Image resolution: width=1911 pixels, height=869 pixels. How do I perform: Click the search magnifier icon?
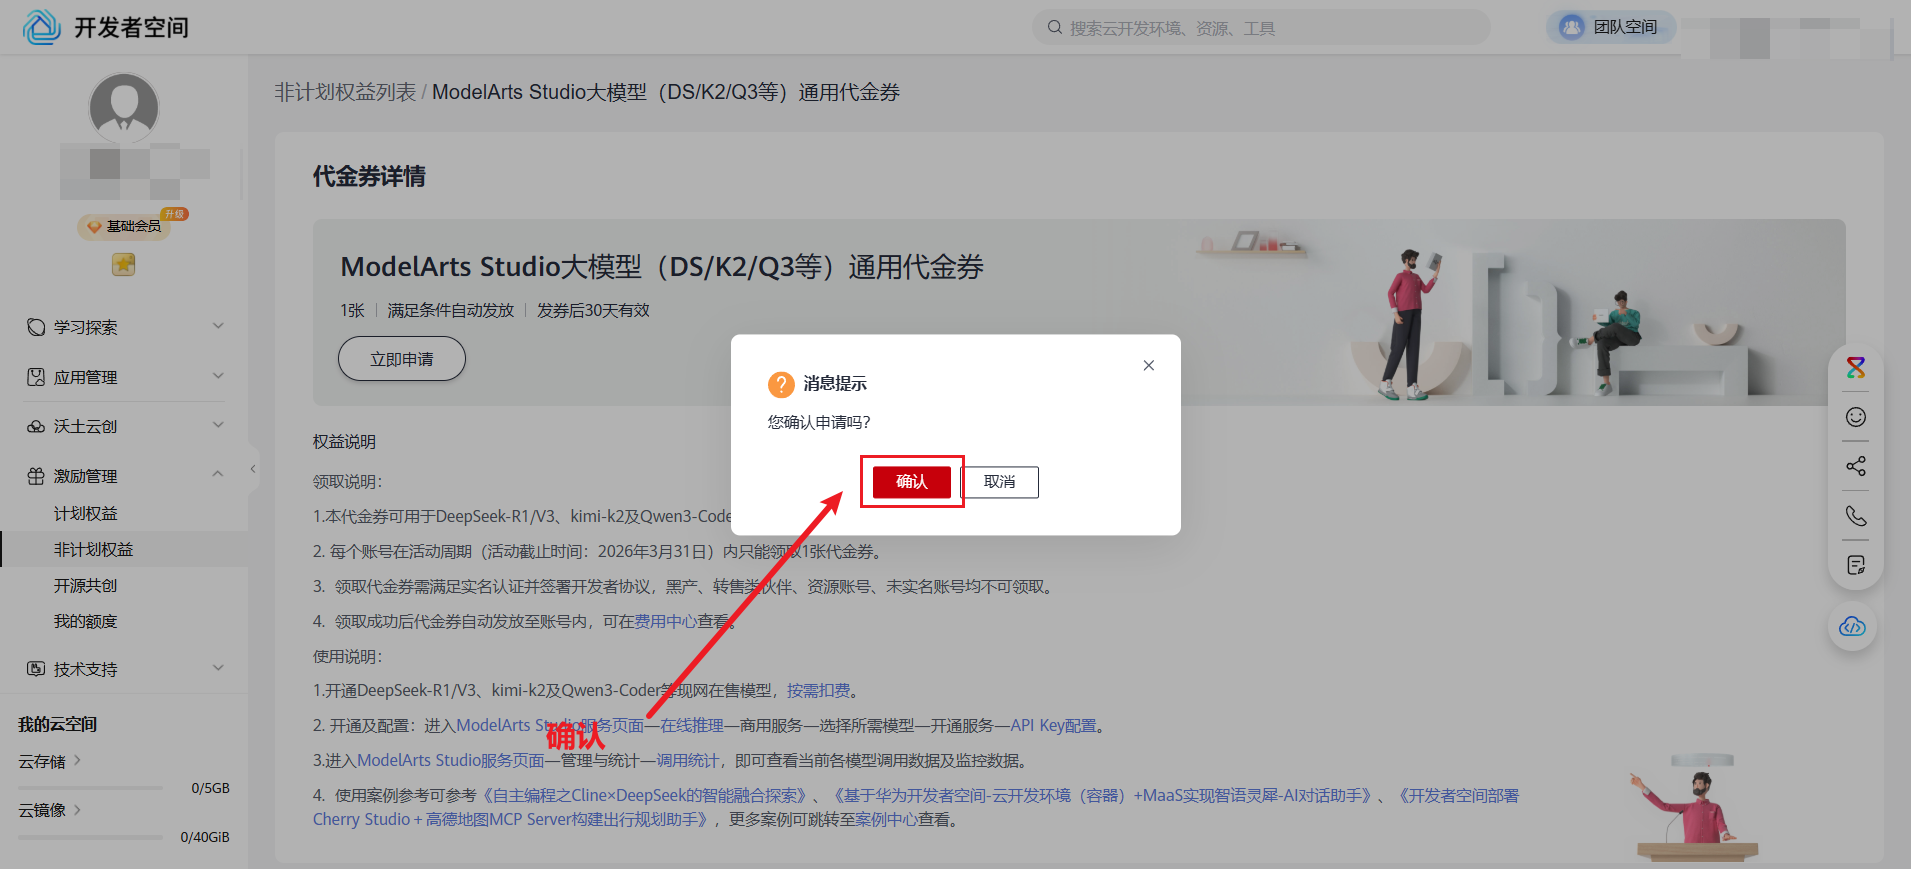(x=1054, y=28)
